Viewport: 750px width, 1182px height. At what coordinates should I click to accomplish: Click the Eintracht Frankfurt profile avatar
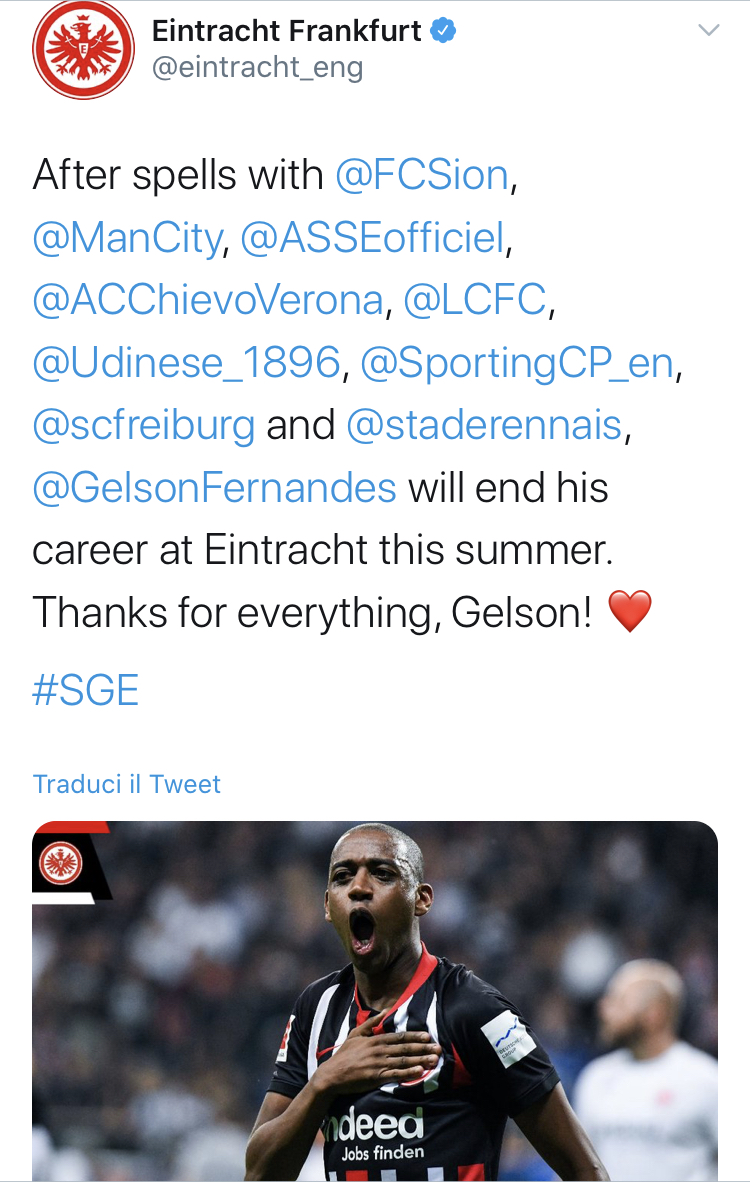(x=83, y=49)
